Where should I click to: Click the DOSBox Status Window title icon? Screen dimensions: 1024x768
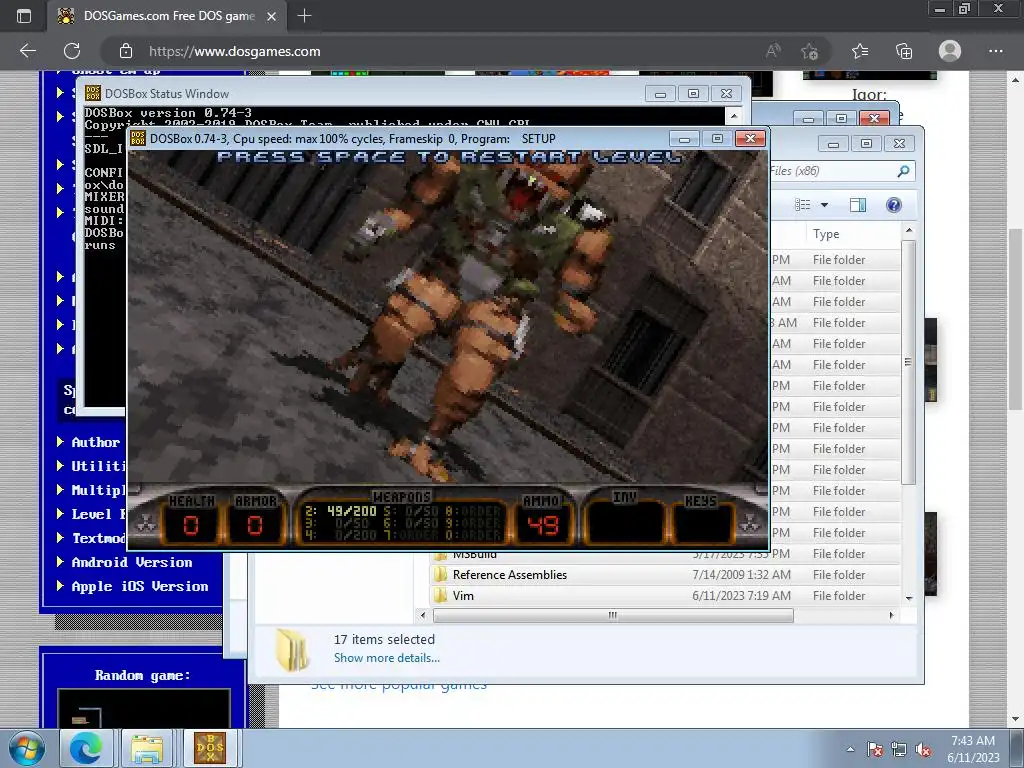tap(93, 93)
